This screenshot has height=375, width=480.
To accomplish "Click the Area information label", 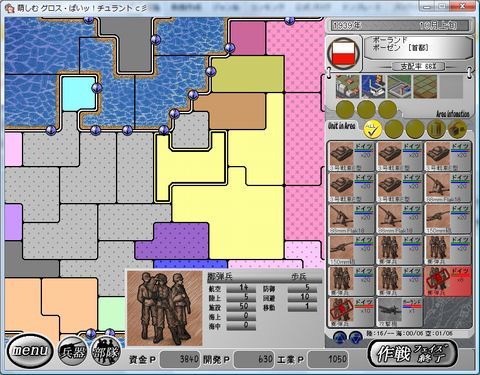I will [x=453, y=114].
